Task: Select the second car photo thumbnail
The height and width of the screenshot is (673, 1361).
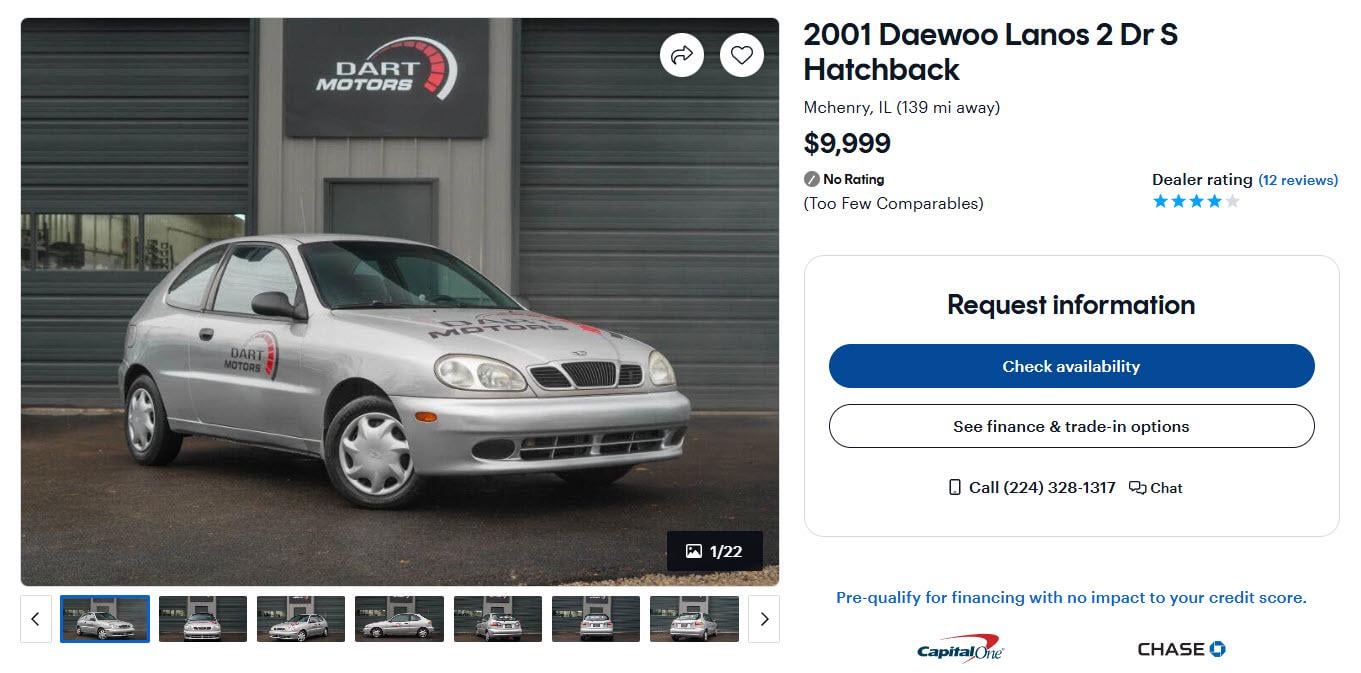Action: (203, 619)
